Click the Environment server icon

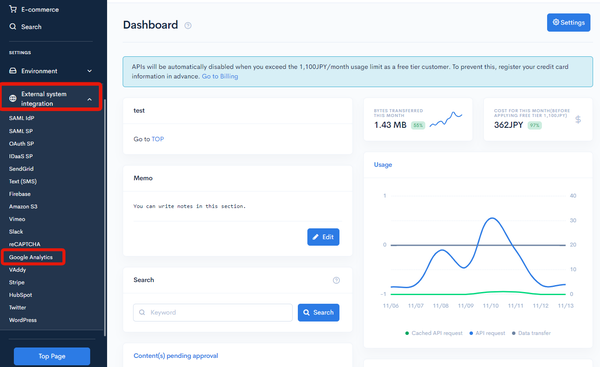(13, 71)
